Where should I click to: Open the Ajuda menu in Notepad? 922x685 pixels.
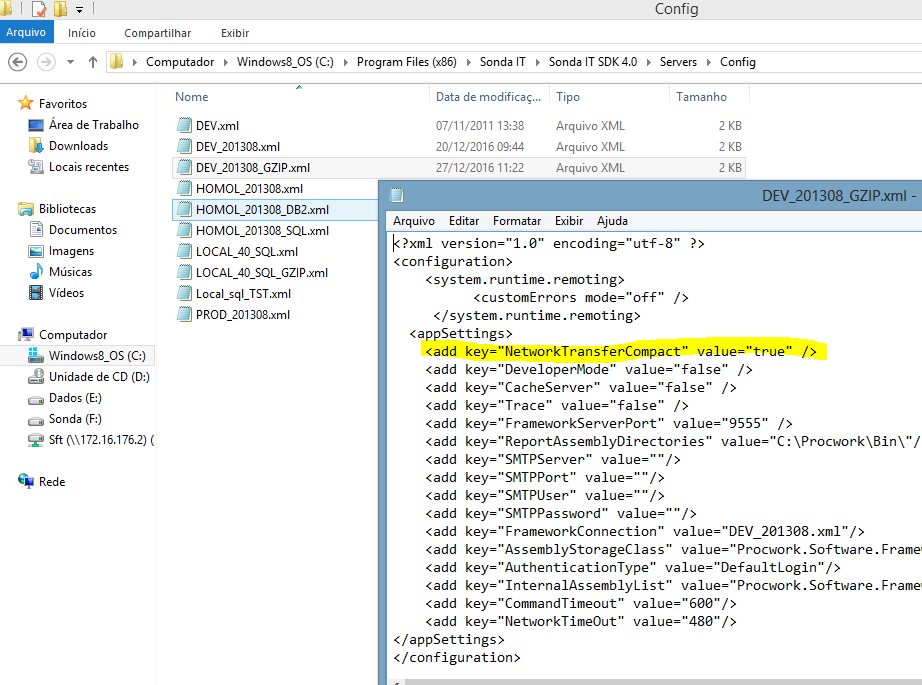(x=612, y=221)
